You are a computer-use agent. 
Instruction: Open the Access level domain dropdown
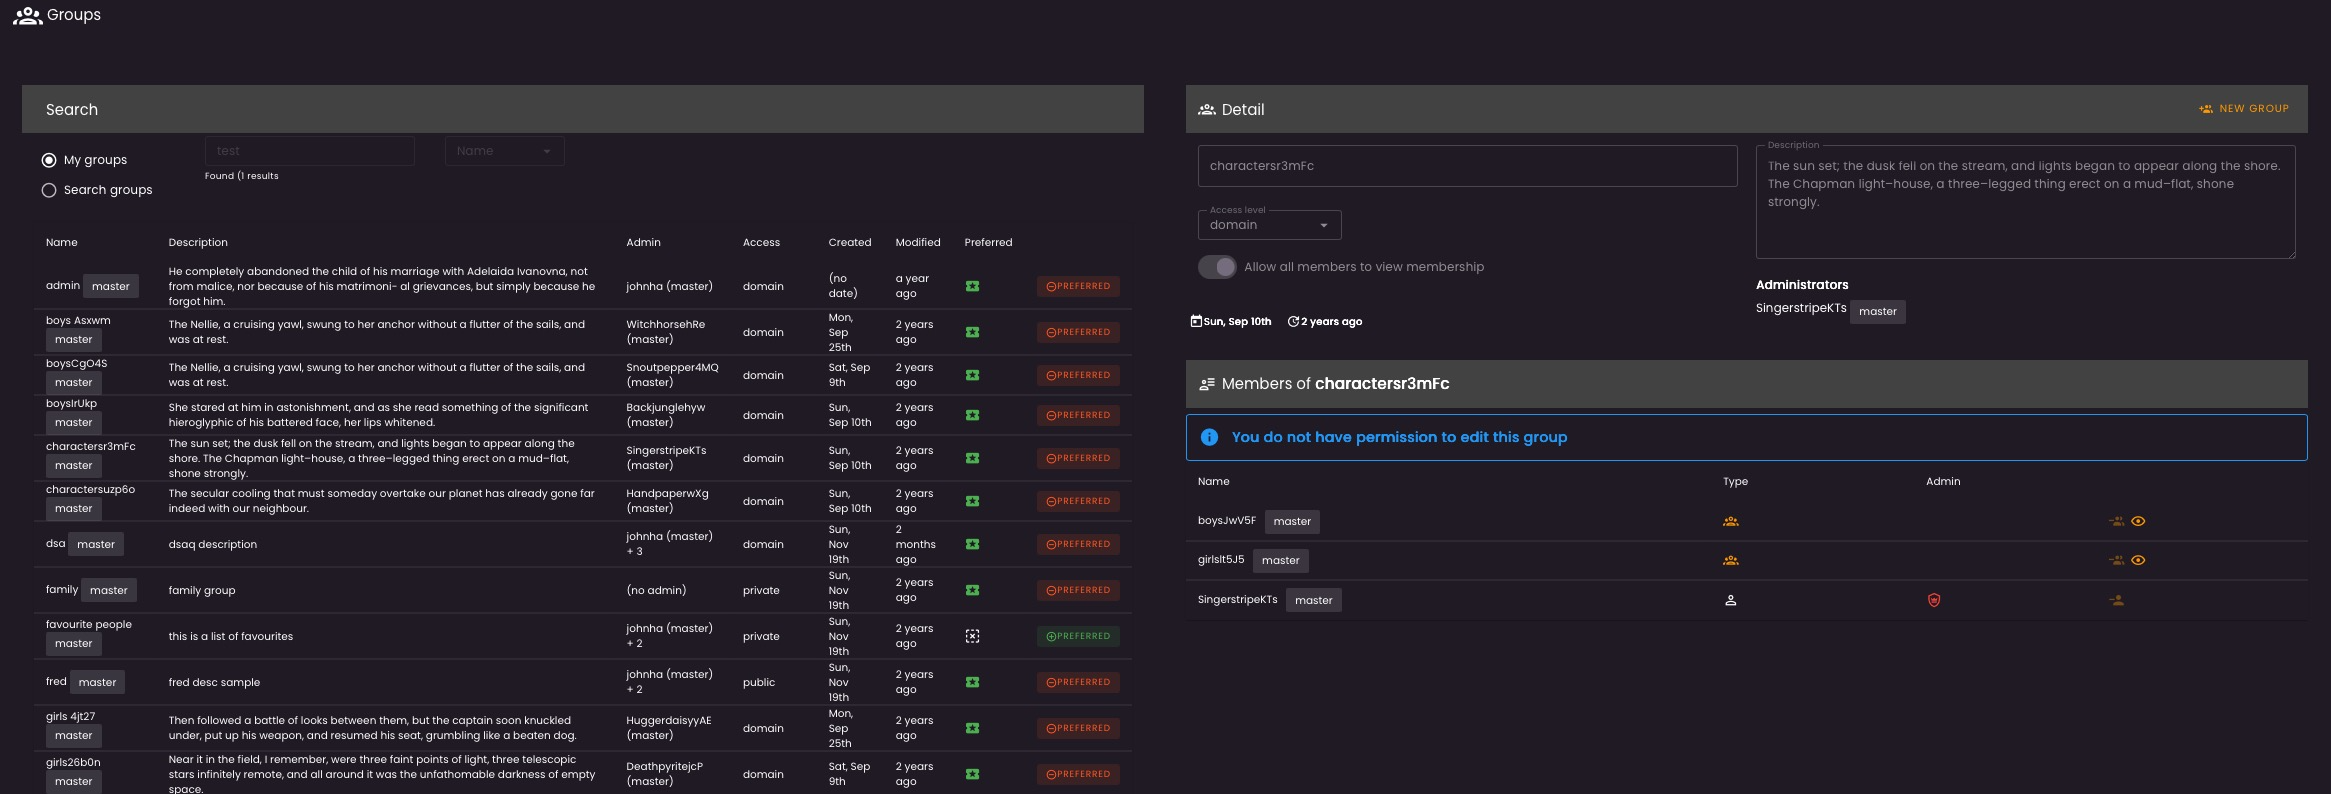coord(1269,225)
